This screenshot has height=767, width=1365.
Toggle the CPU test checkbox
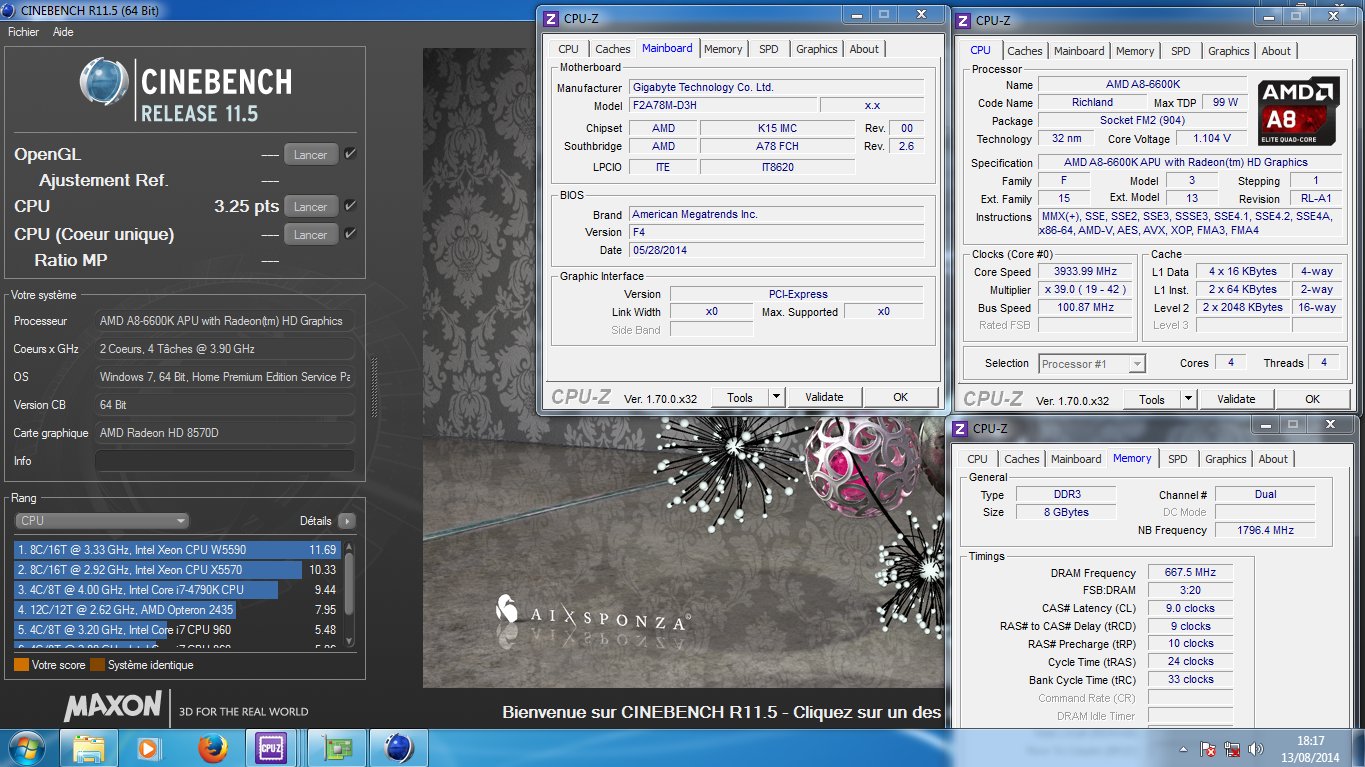[x=350, y=206]
